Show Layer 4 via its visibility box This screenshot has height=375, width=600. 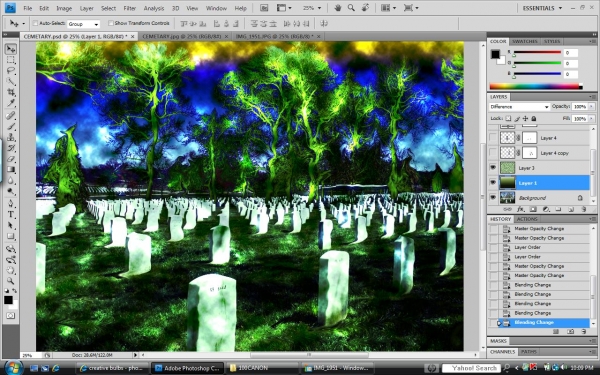point(493,138)
